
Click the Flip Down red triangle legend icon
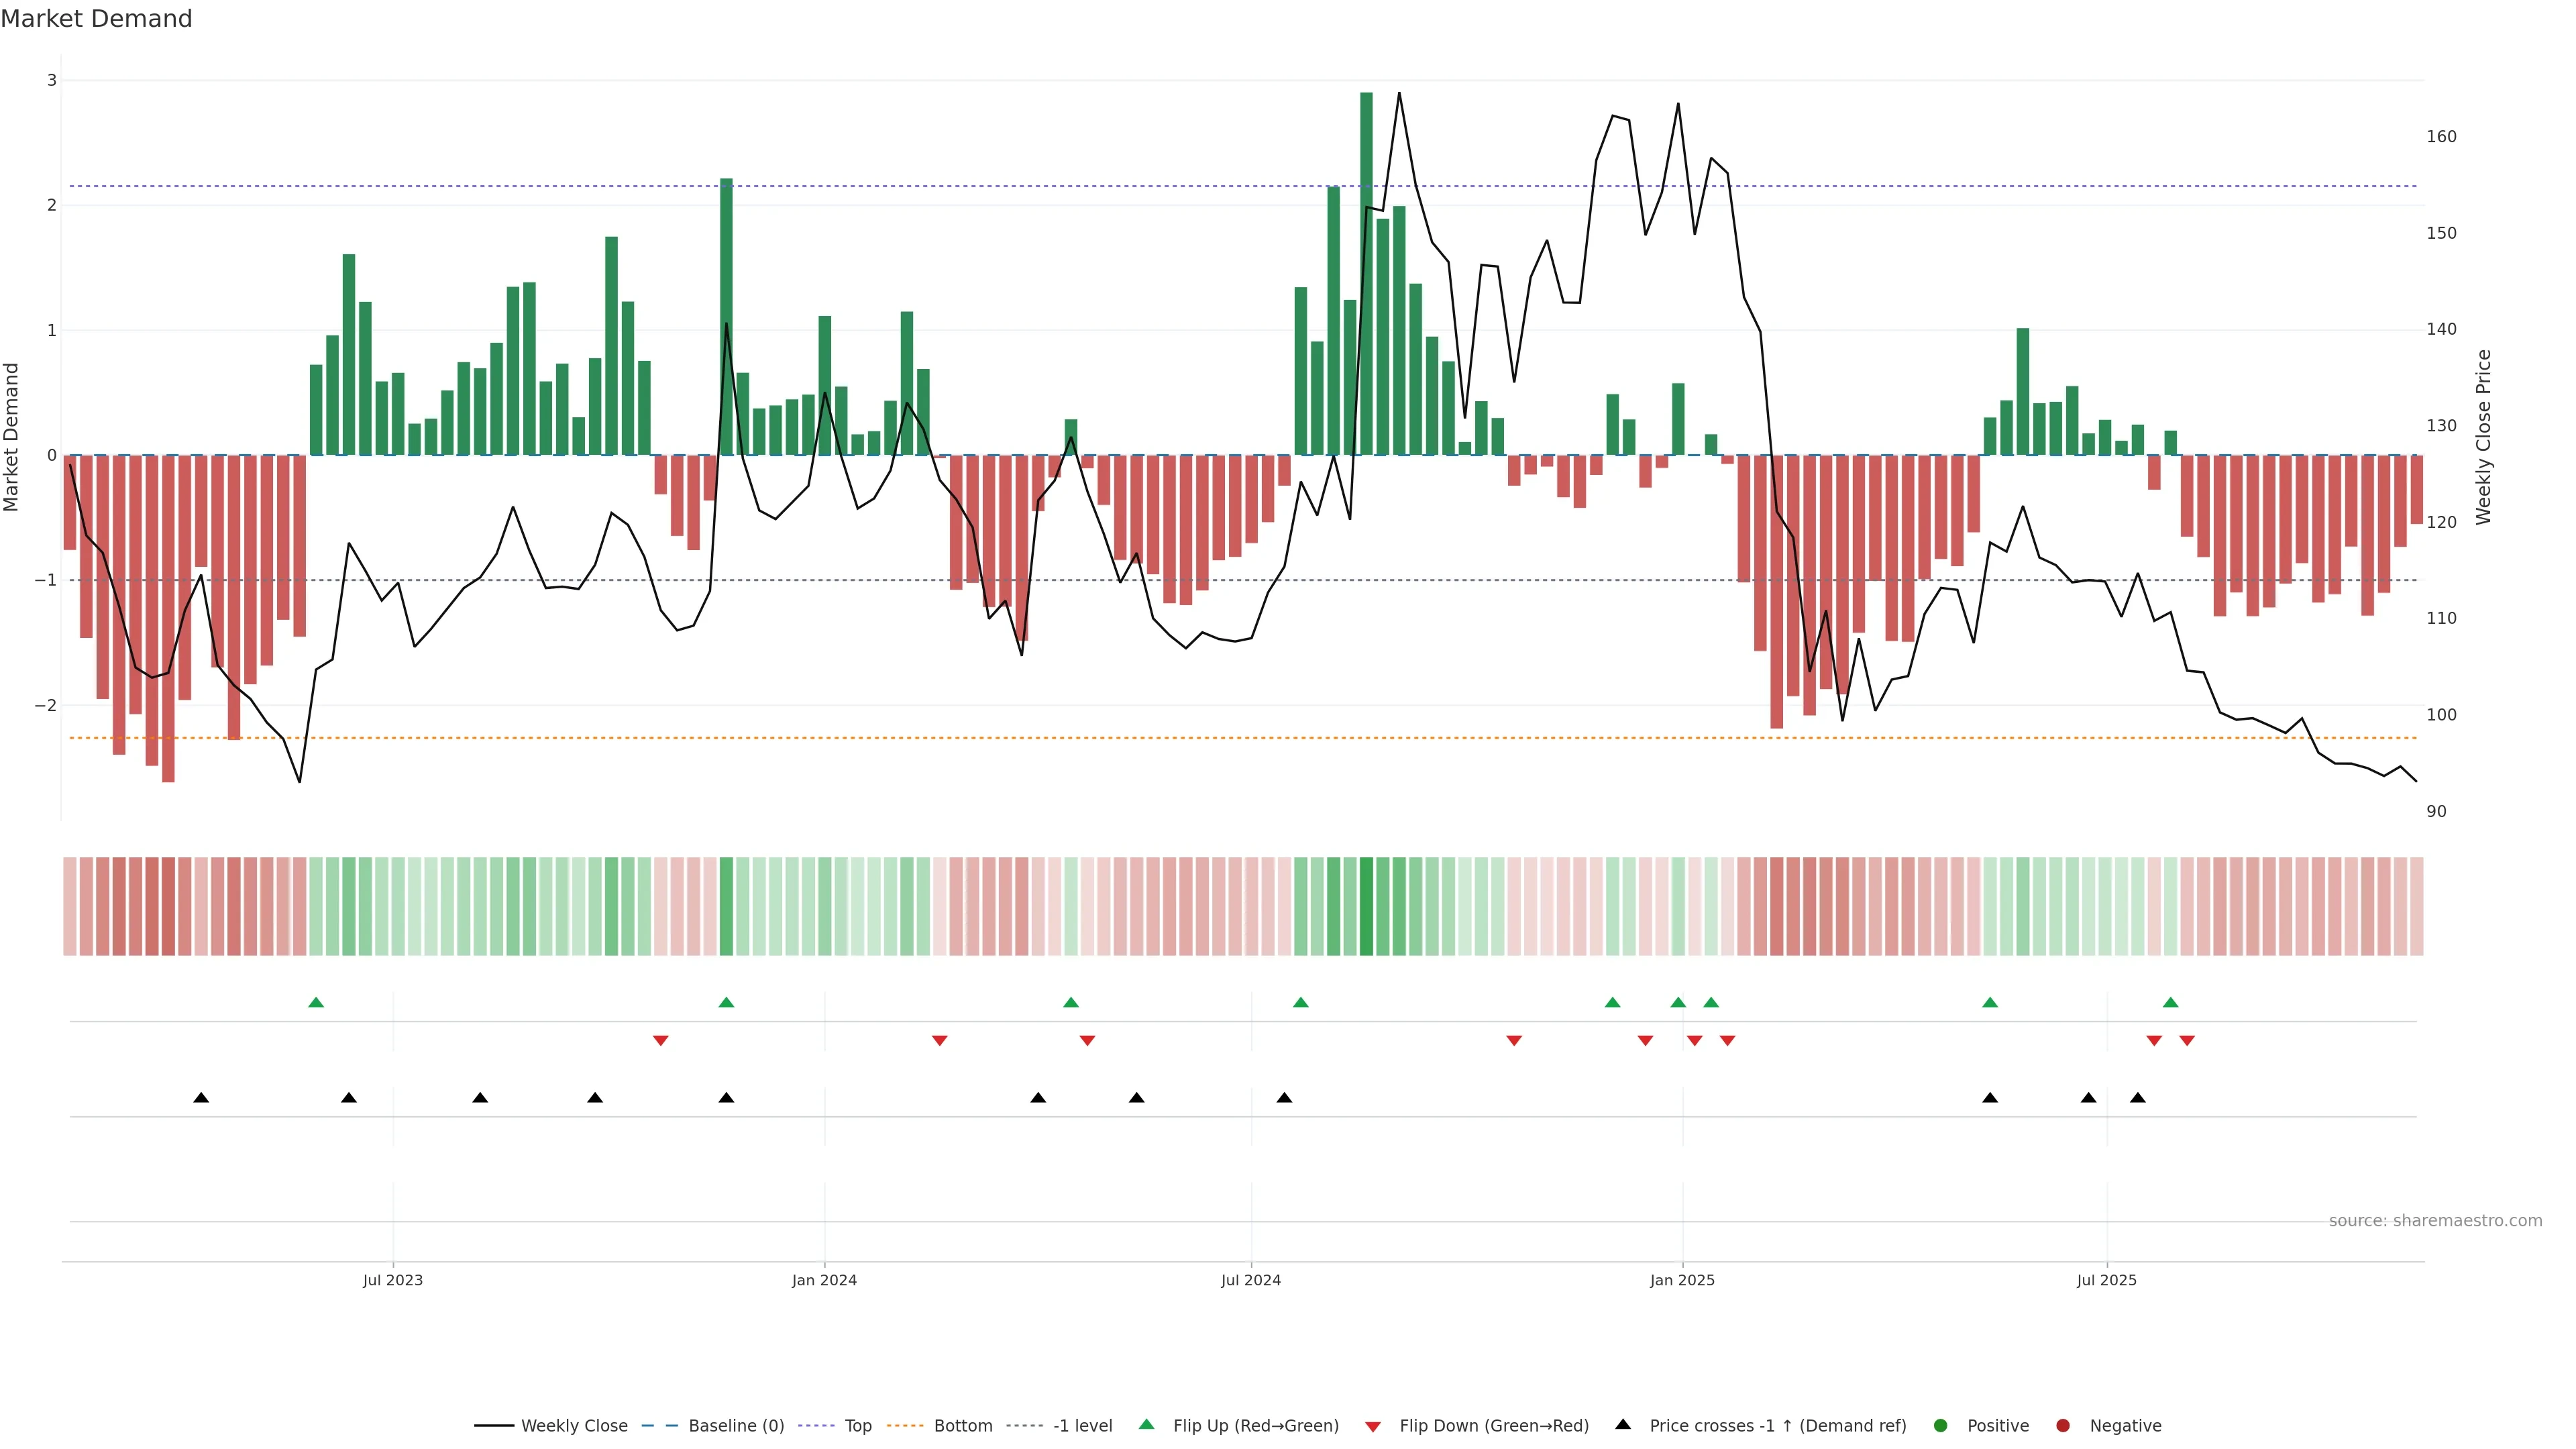[1373, 1427]
